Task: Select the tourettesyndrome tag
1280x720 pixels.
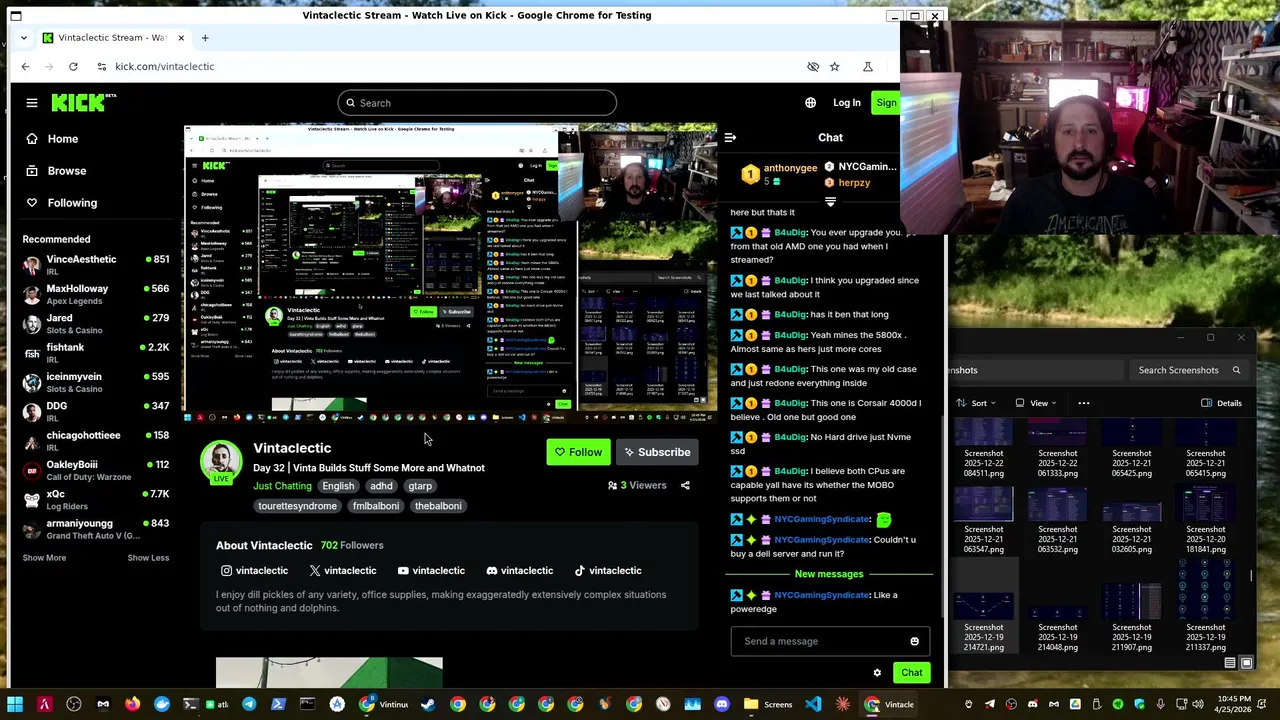Action: click(x=297, y=506)
